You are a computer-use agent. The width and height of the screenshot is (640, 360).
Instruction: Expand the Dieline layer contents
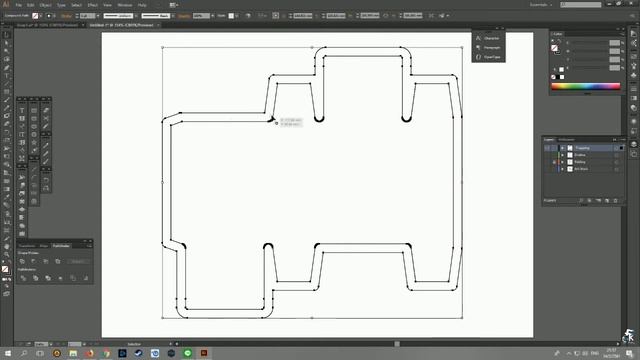pyautogui.click(x=563, y=155)
